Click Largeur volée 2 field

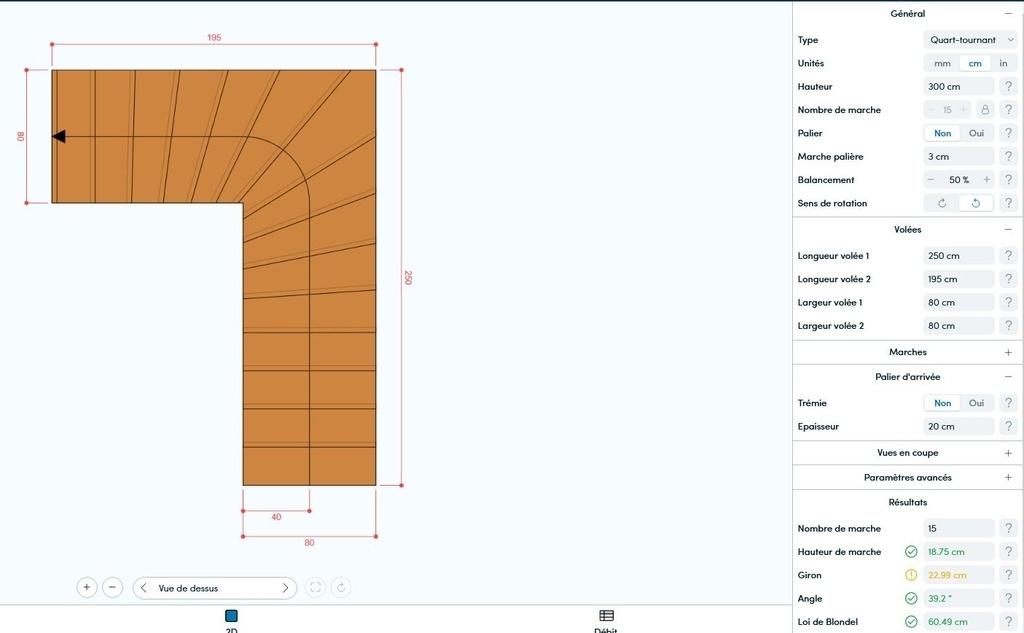tap(959, 325)
